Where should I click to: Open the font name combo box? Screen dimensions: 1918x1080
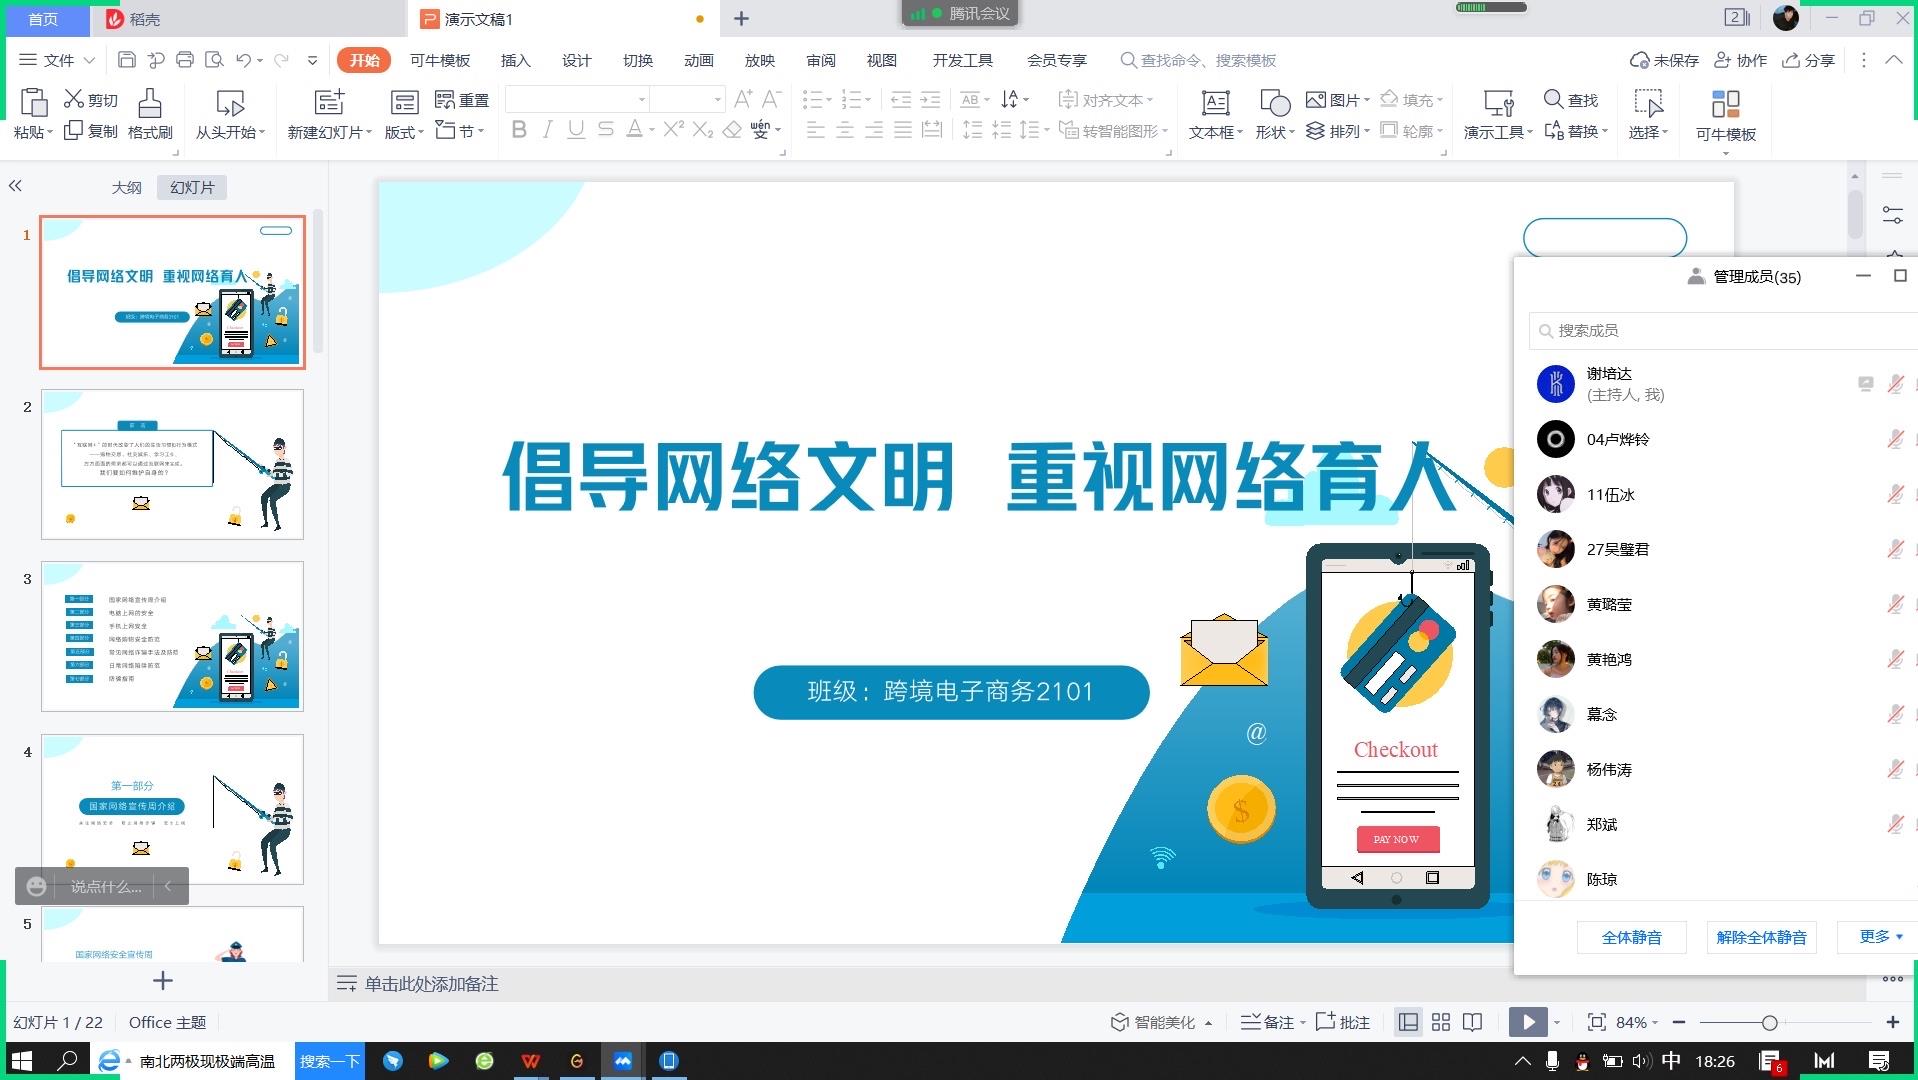point(577,99)
